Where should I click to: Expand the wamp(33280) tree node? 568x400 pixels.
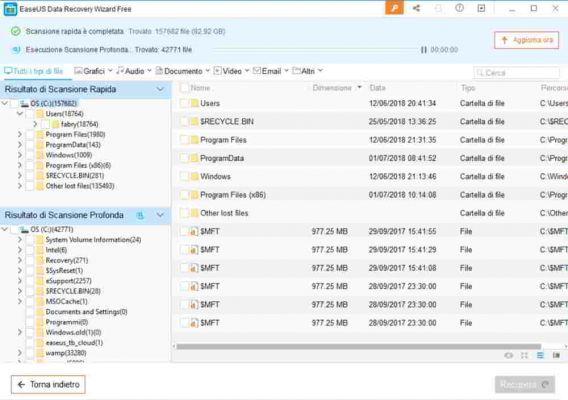tap(20, 353)
